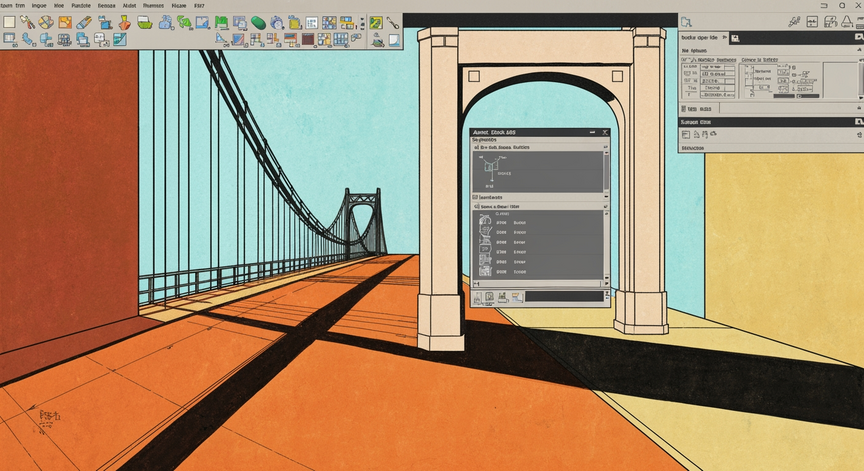Select the first item icon in the floating window list

pos(485,221)
